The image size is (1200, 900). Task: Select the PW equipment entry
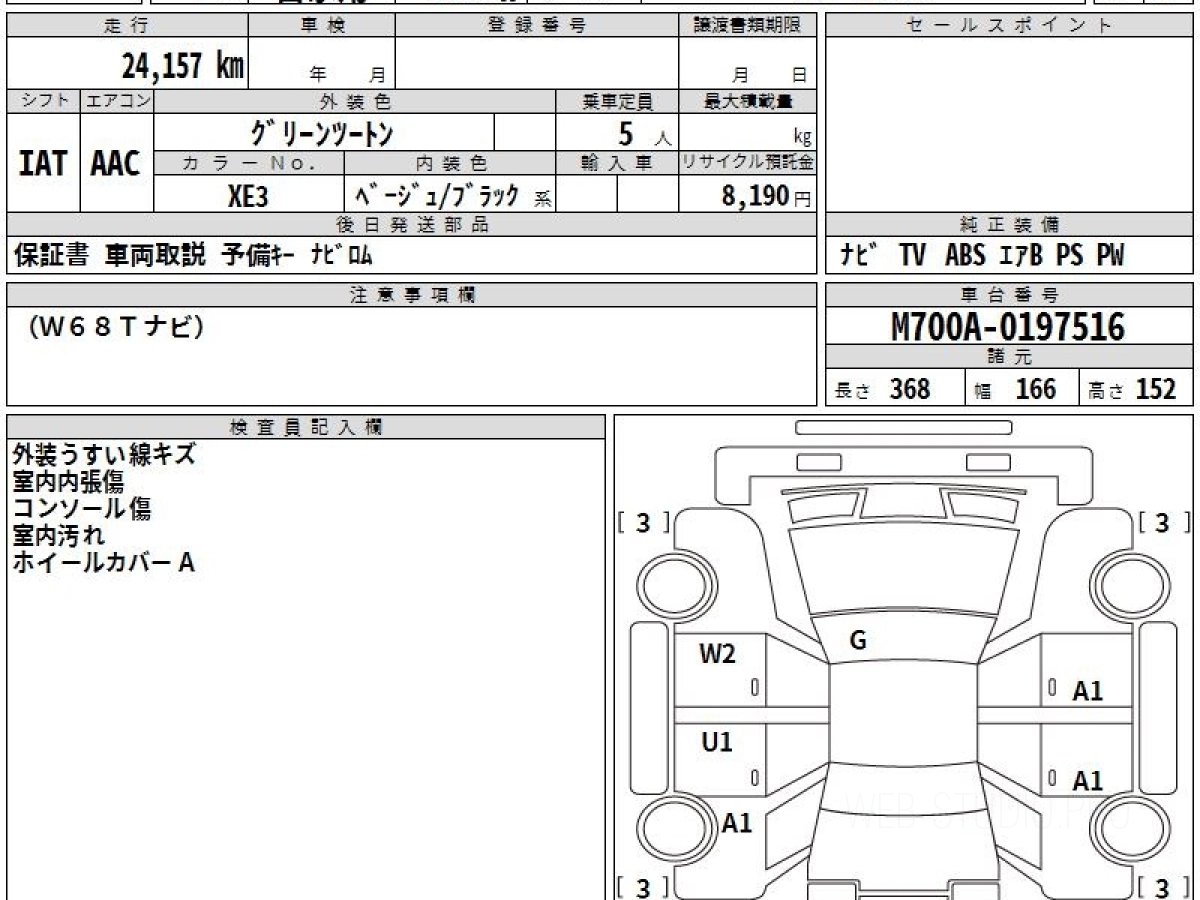(x=1110, y=256)
